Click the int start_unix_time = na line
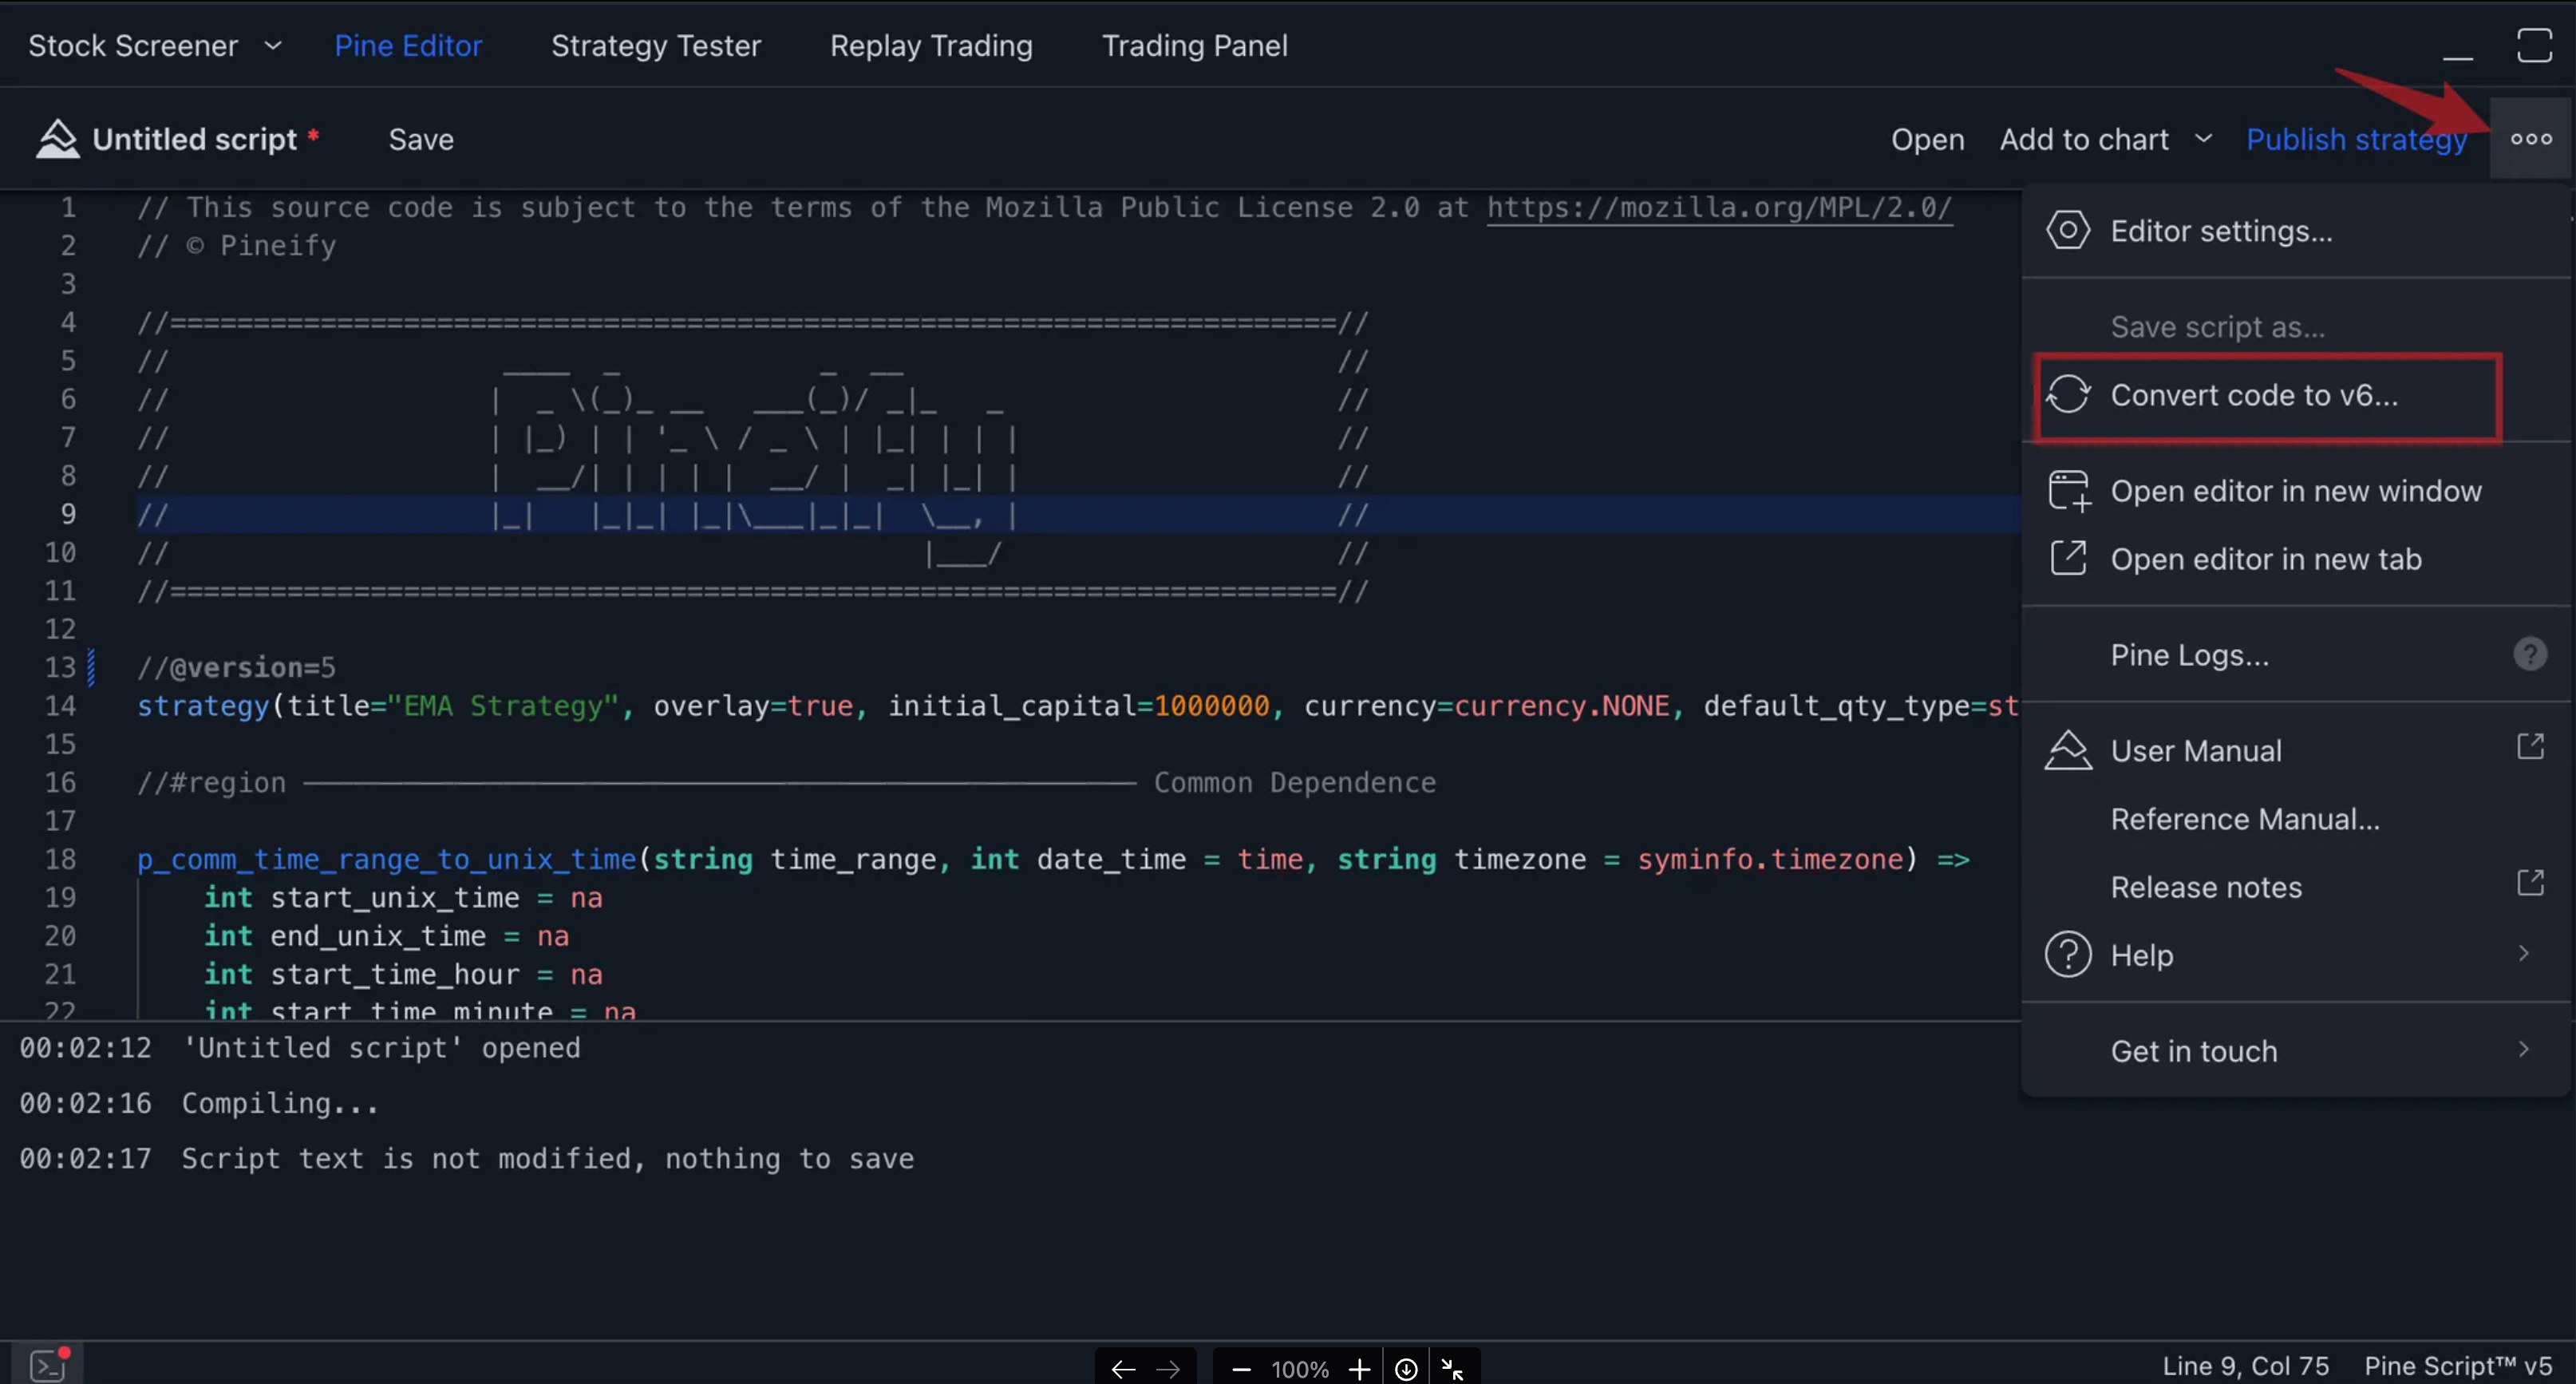This screenshot has width=2576, height=1384. 403,897
